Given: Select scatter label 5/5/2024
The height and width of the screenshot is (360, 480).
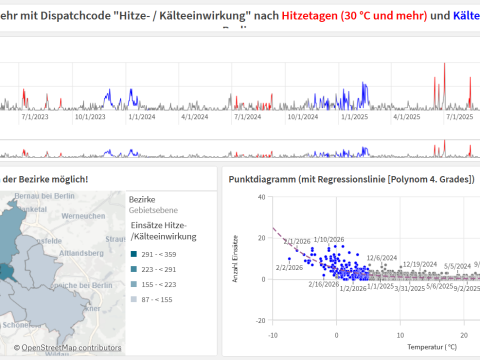Looking at the screenshot, I should [x=457, y=266].
